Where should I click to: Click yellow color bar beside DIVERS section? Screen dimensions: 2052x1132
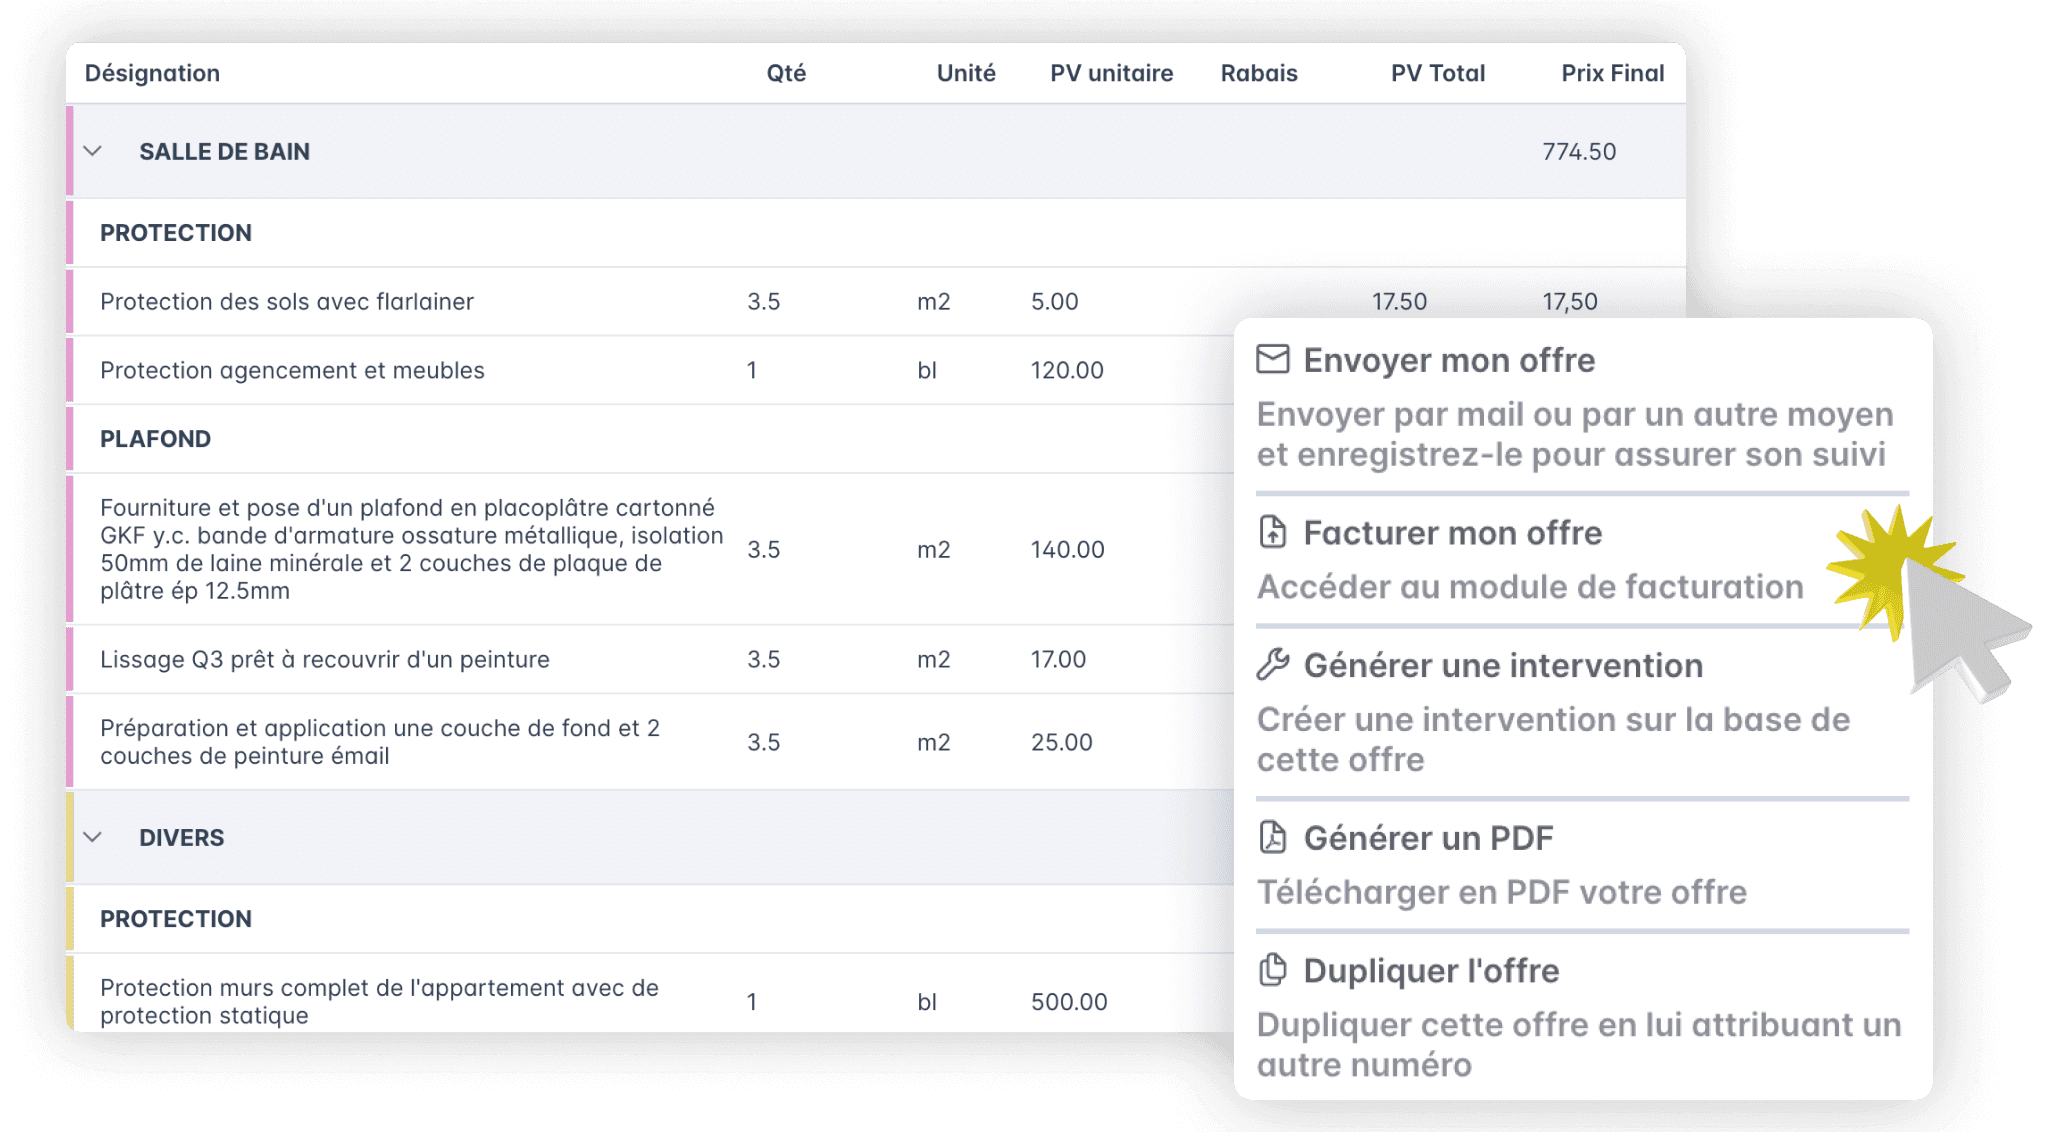tap(70, 837)
